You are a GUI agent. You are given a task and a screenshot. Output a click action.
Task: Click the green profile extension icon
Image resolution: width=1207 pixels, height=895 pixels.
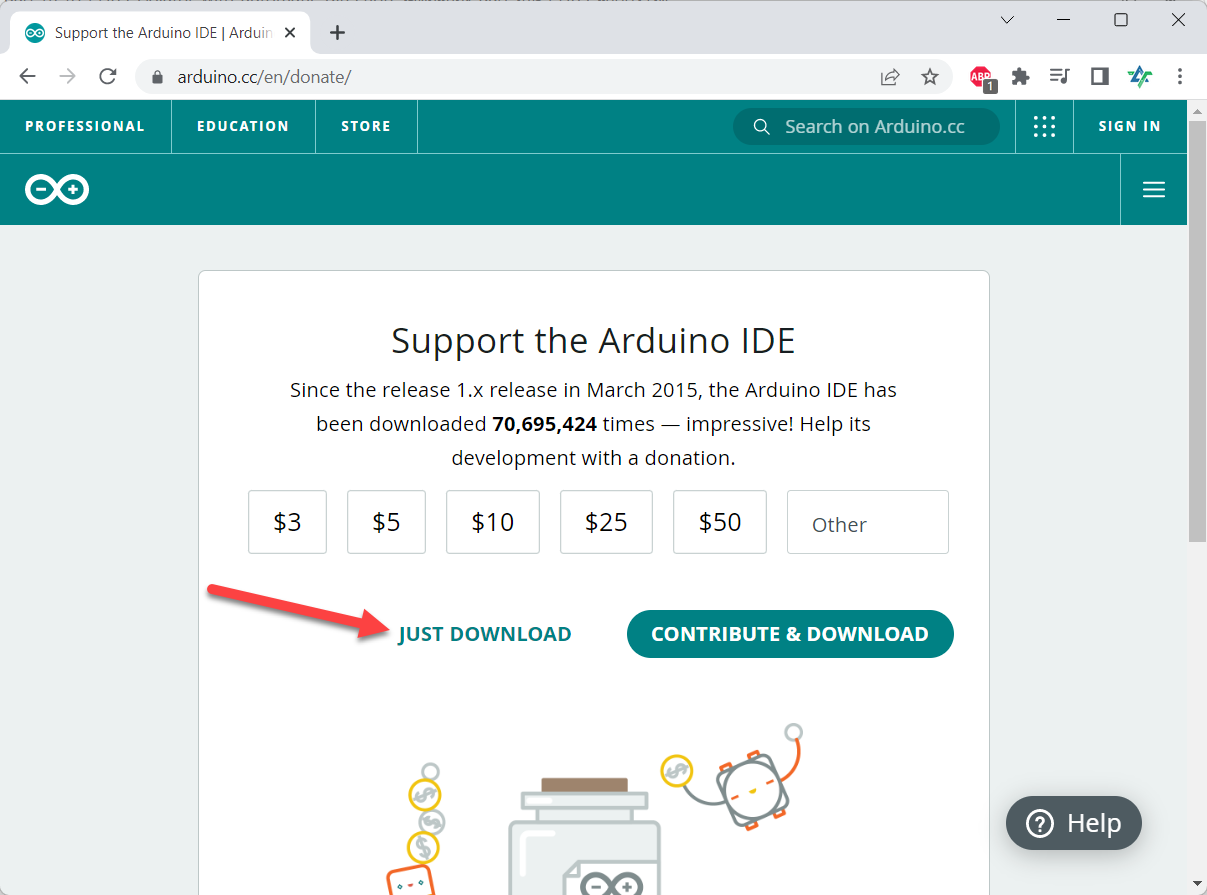[1140, 77]
